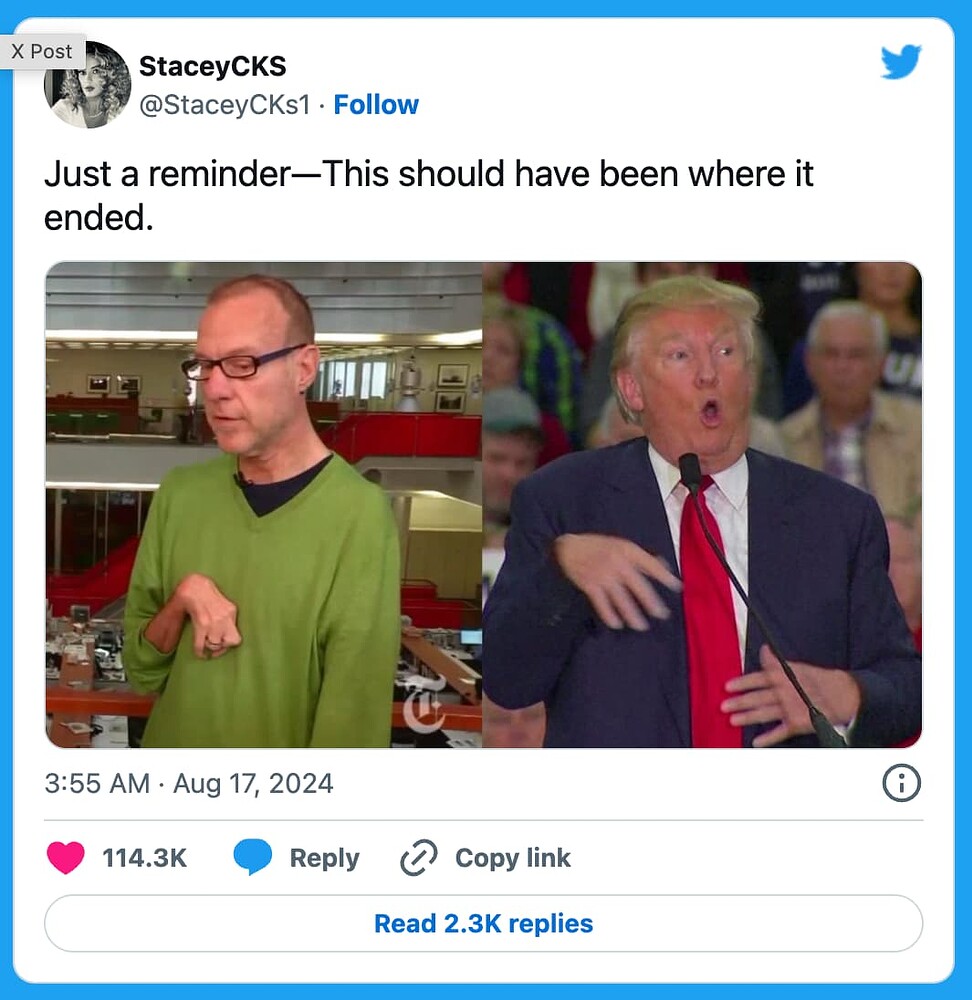Click the blue speech bubble reply icon
This screenshot has width=972, height=1000.
(253, 857)
